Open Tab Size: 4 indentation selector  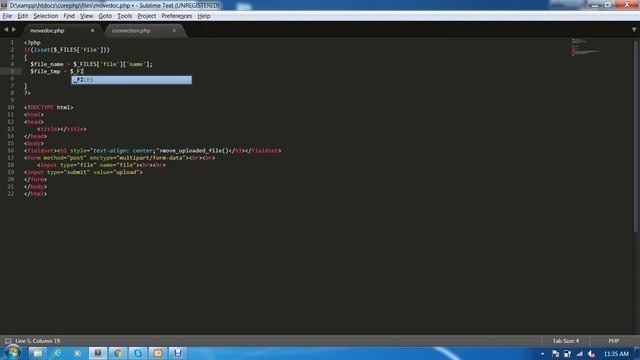(x=566, y=341)
